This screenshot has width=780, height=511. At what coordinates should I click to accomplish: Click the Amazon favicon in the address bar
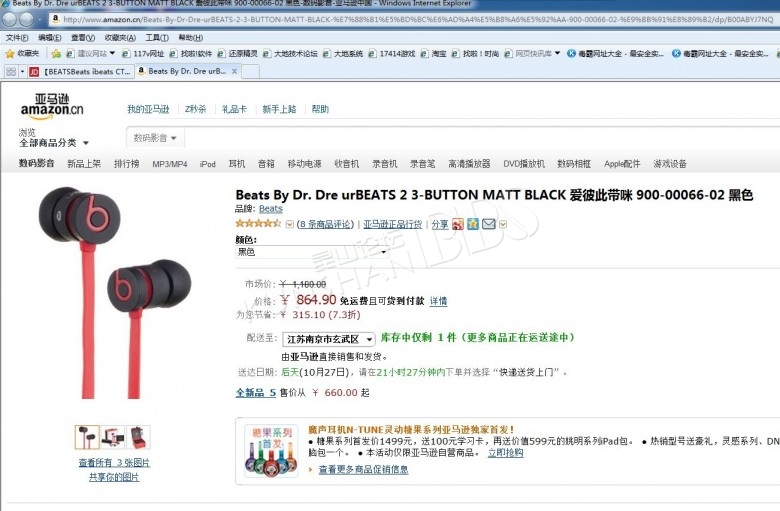(x=56, y=19)
